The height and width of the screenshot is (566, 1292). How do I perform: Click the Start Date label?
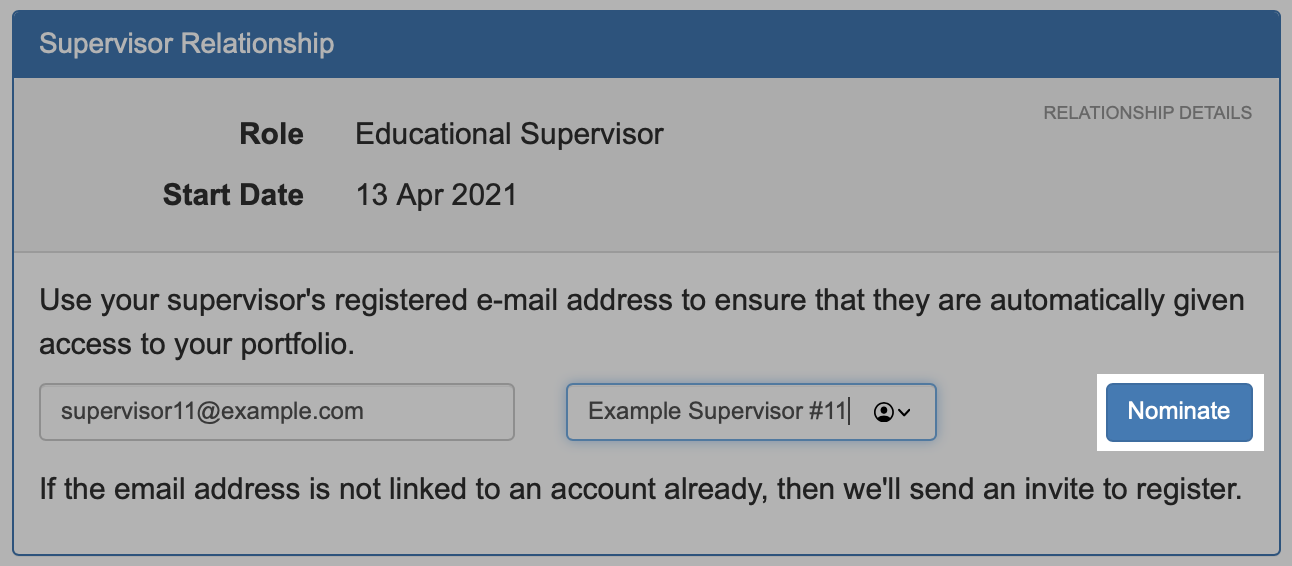(233, 194)
